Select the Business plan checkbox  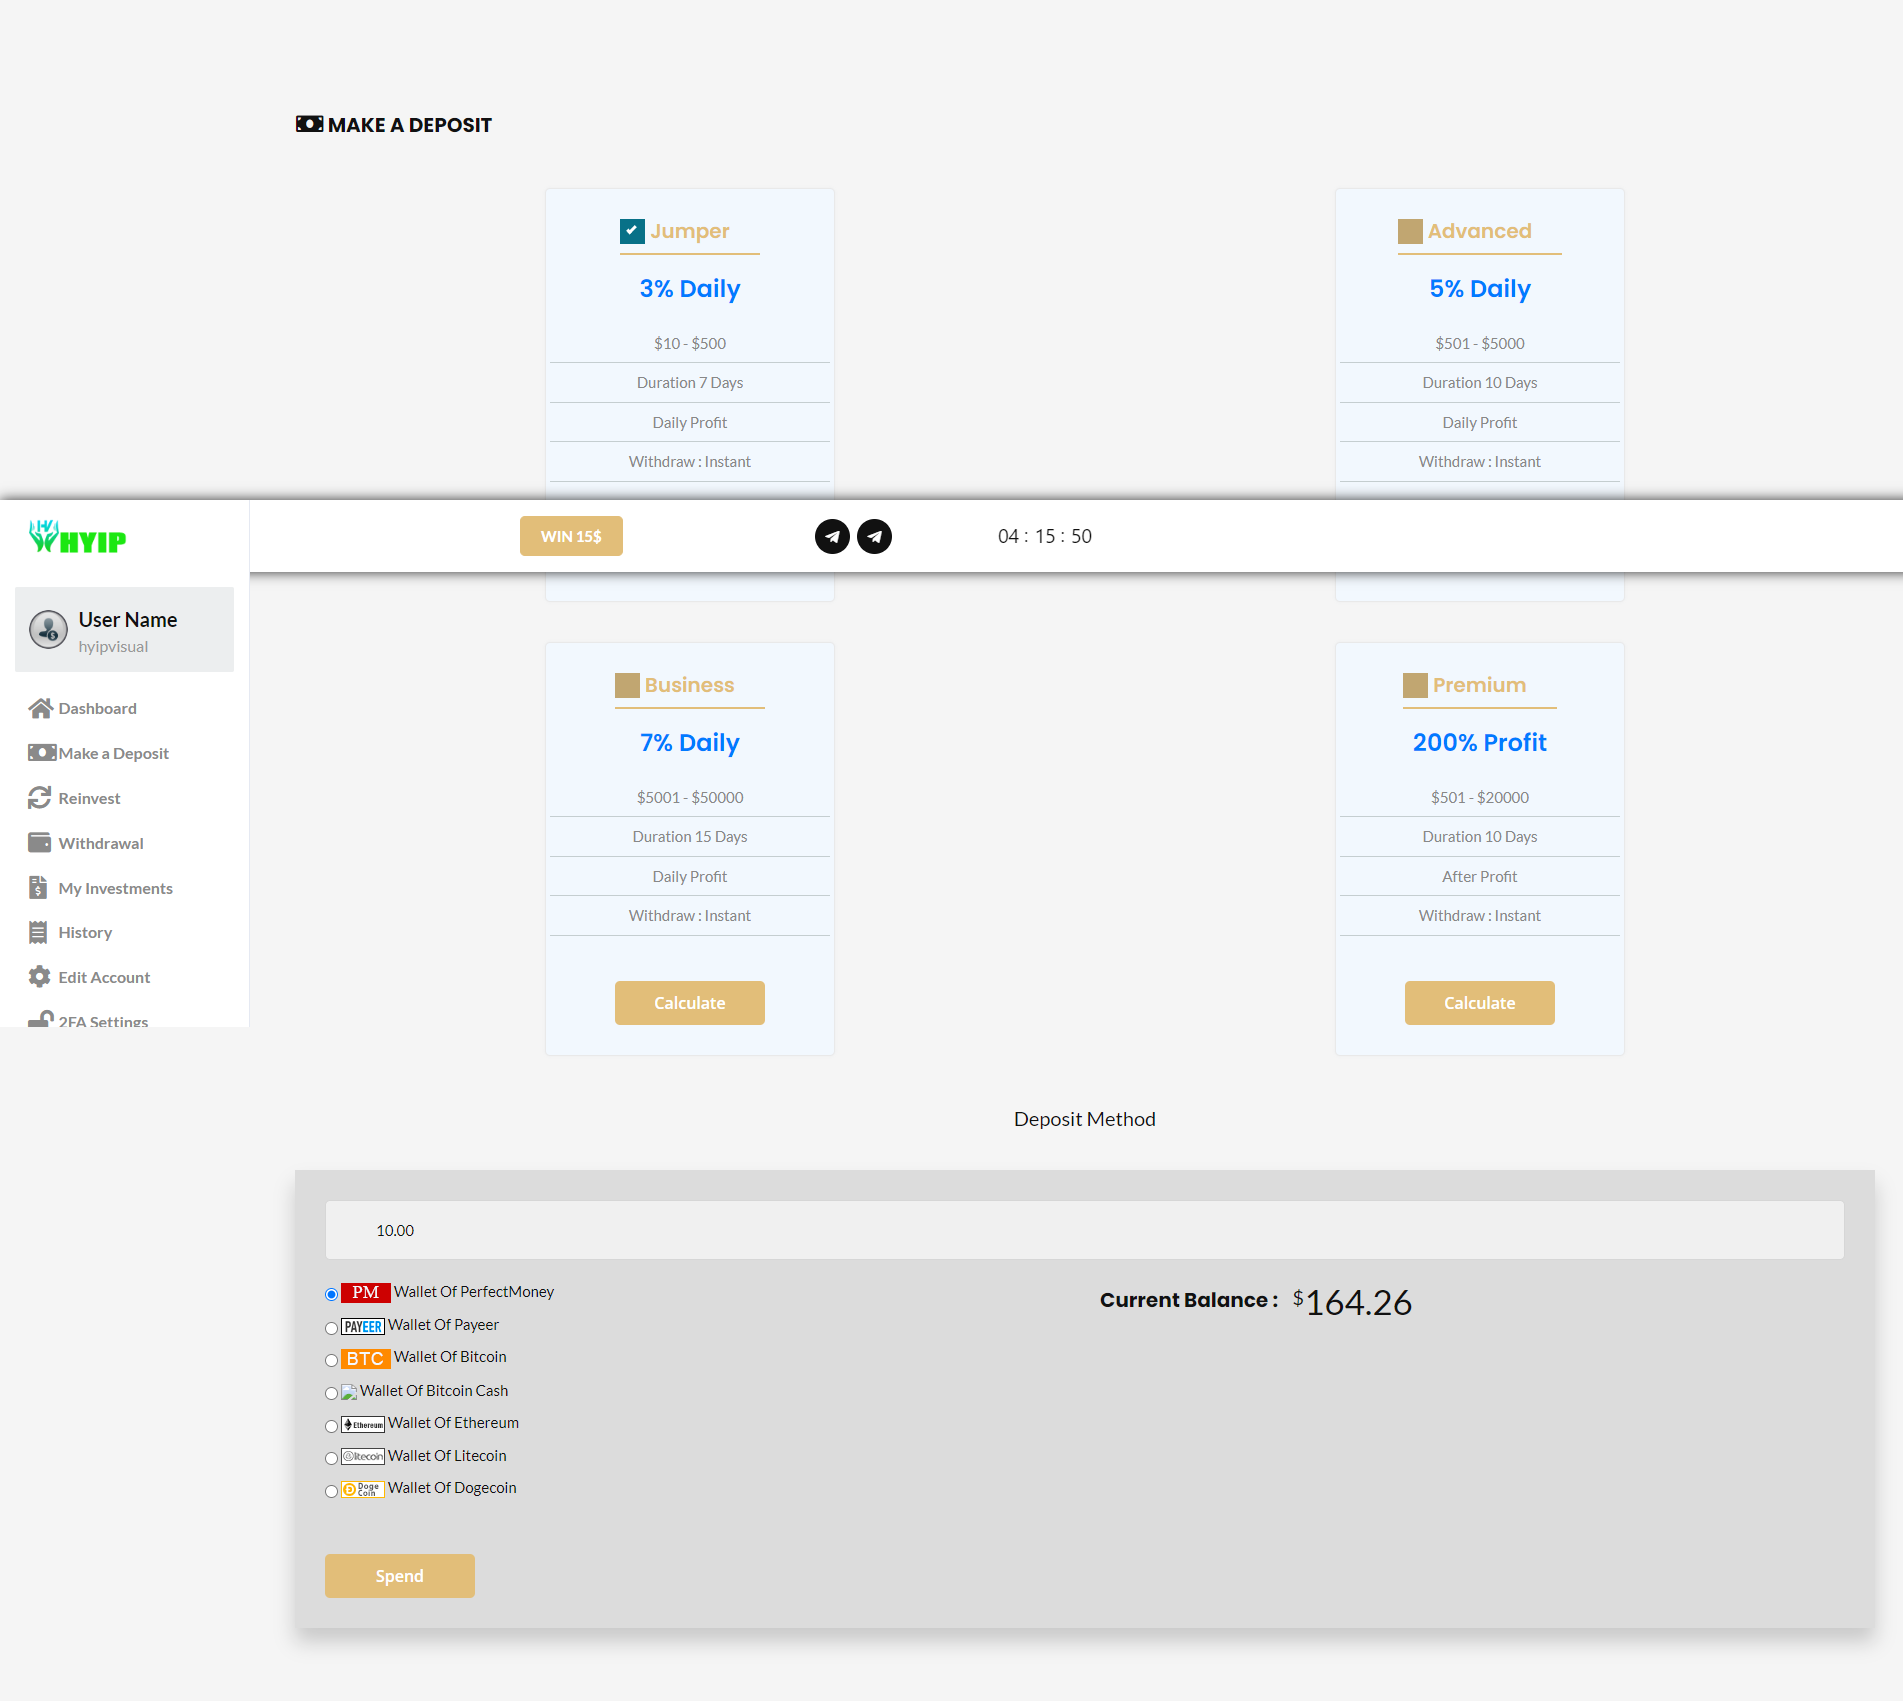627,685
